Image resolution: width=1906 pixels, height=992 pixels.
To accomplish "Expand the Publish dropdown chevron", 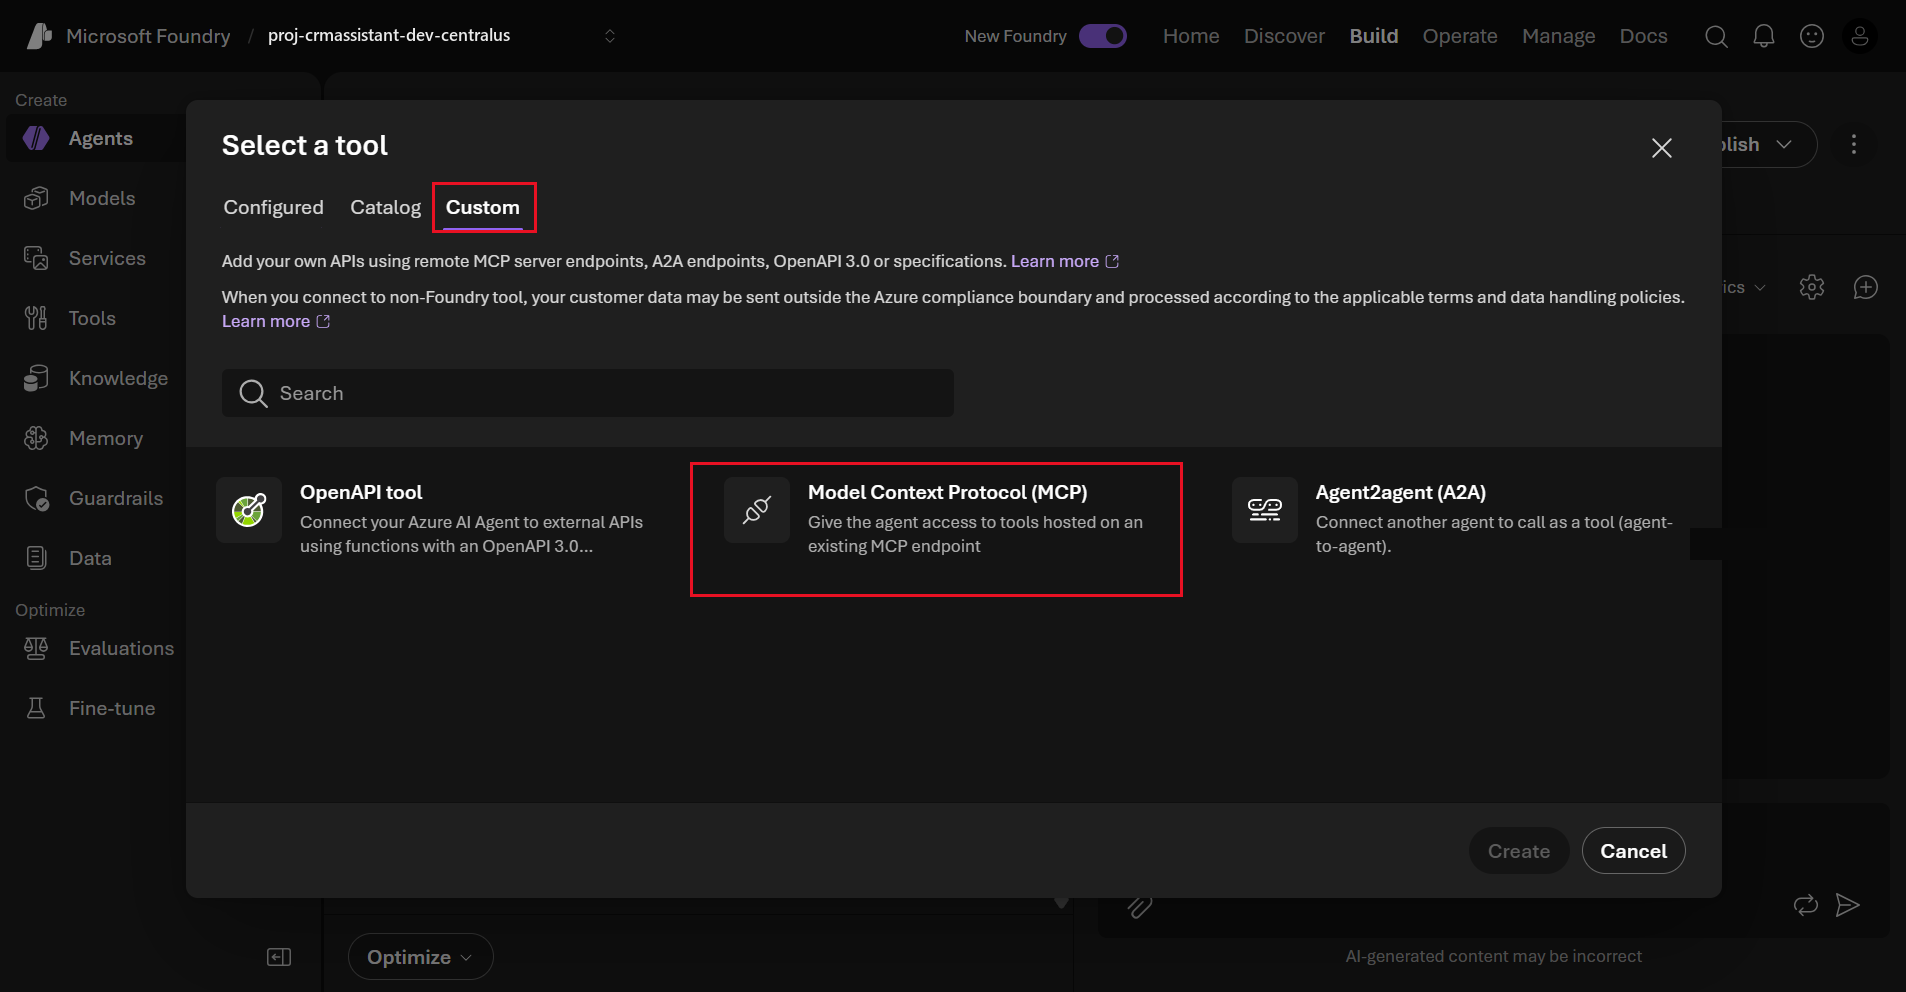I will tap(1784, 145).
